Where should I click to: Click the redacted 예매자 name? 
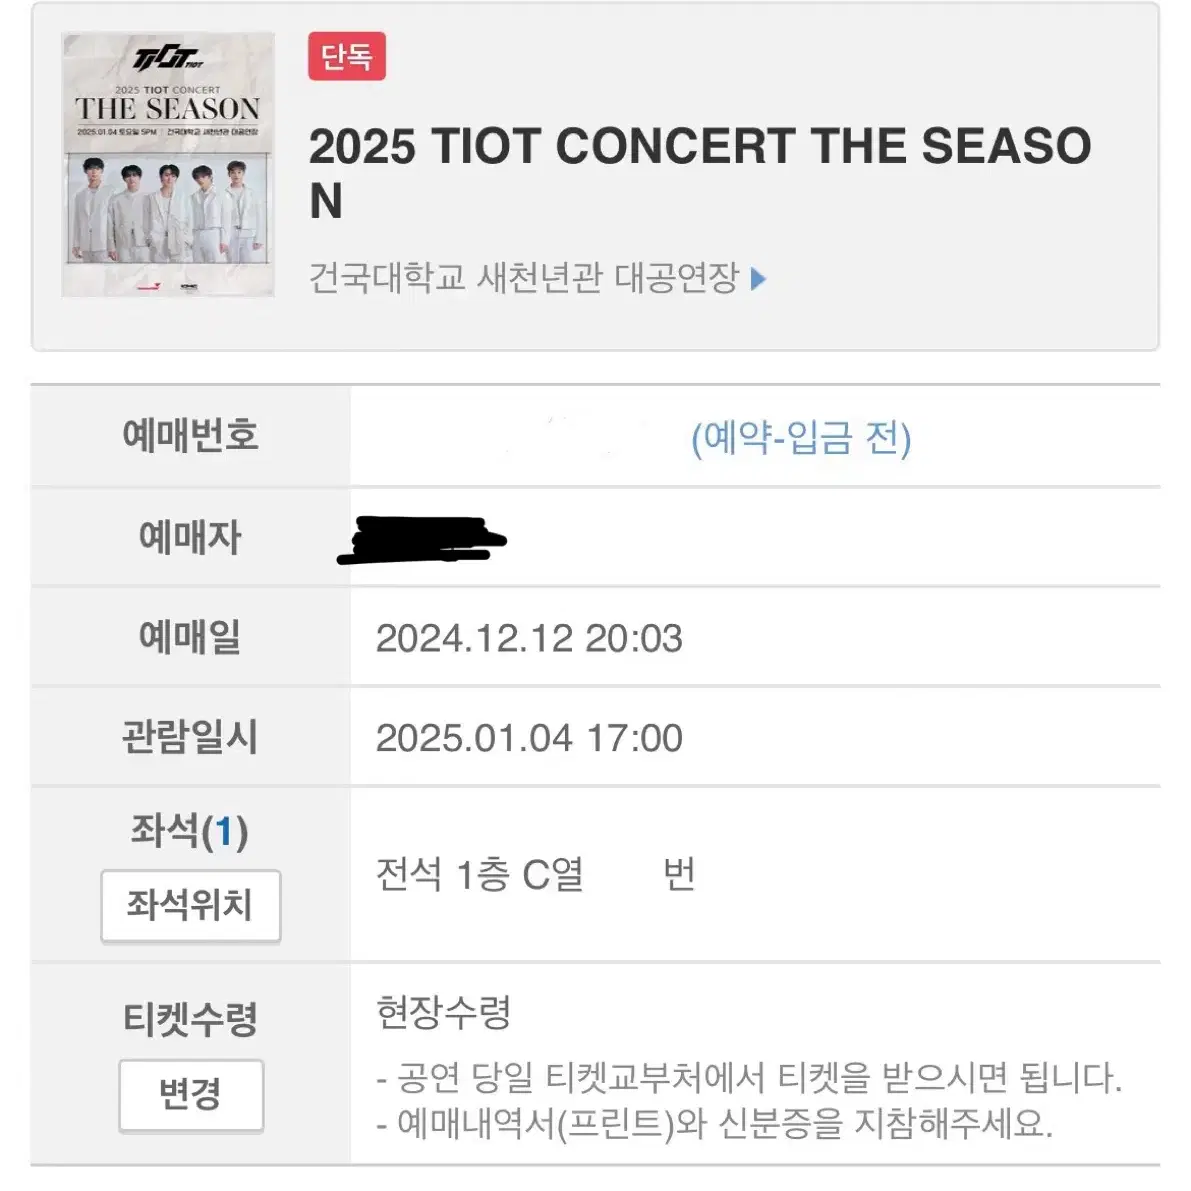click(422, 540)
